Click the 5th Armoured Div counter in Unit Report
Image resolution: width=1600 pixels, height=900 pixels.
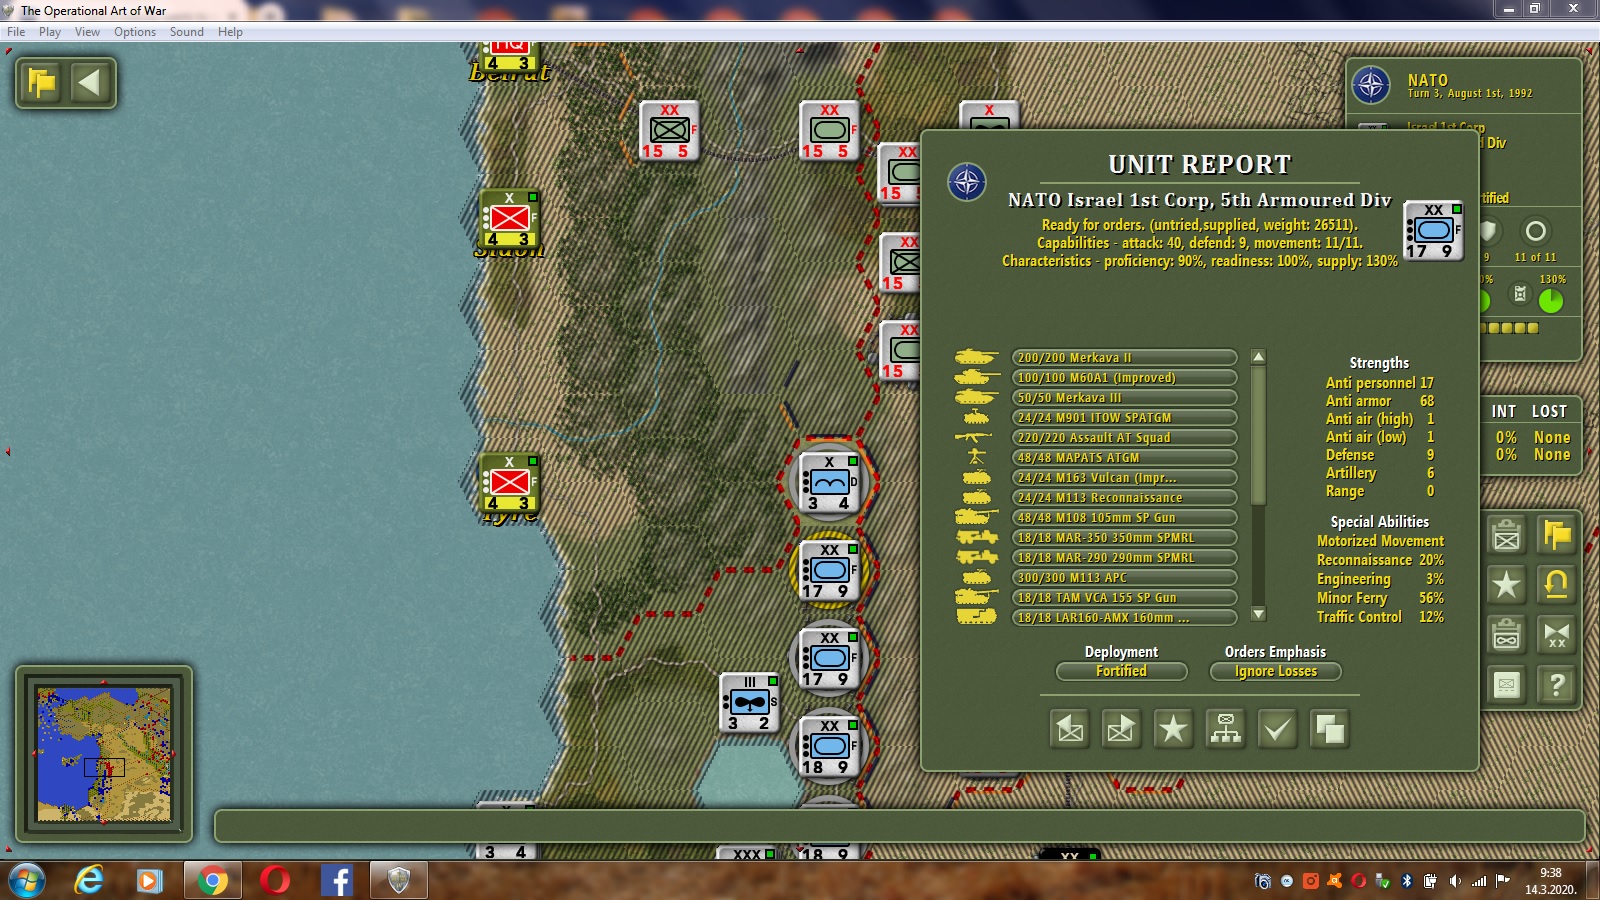tap(1434, 230)
